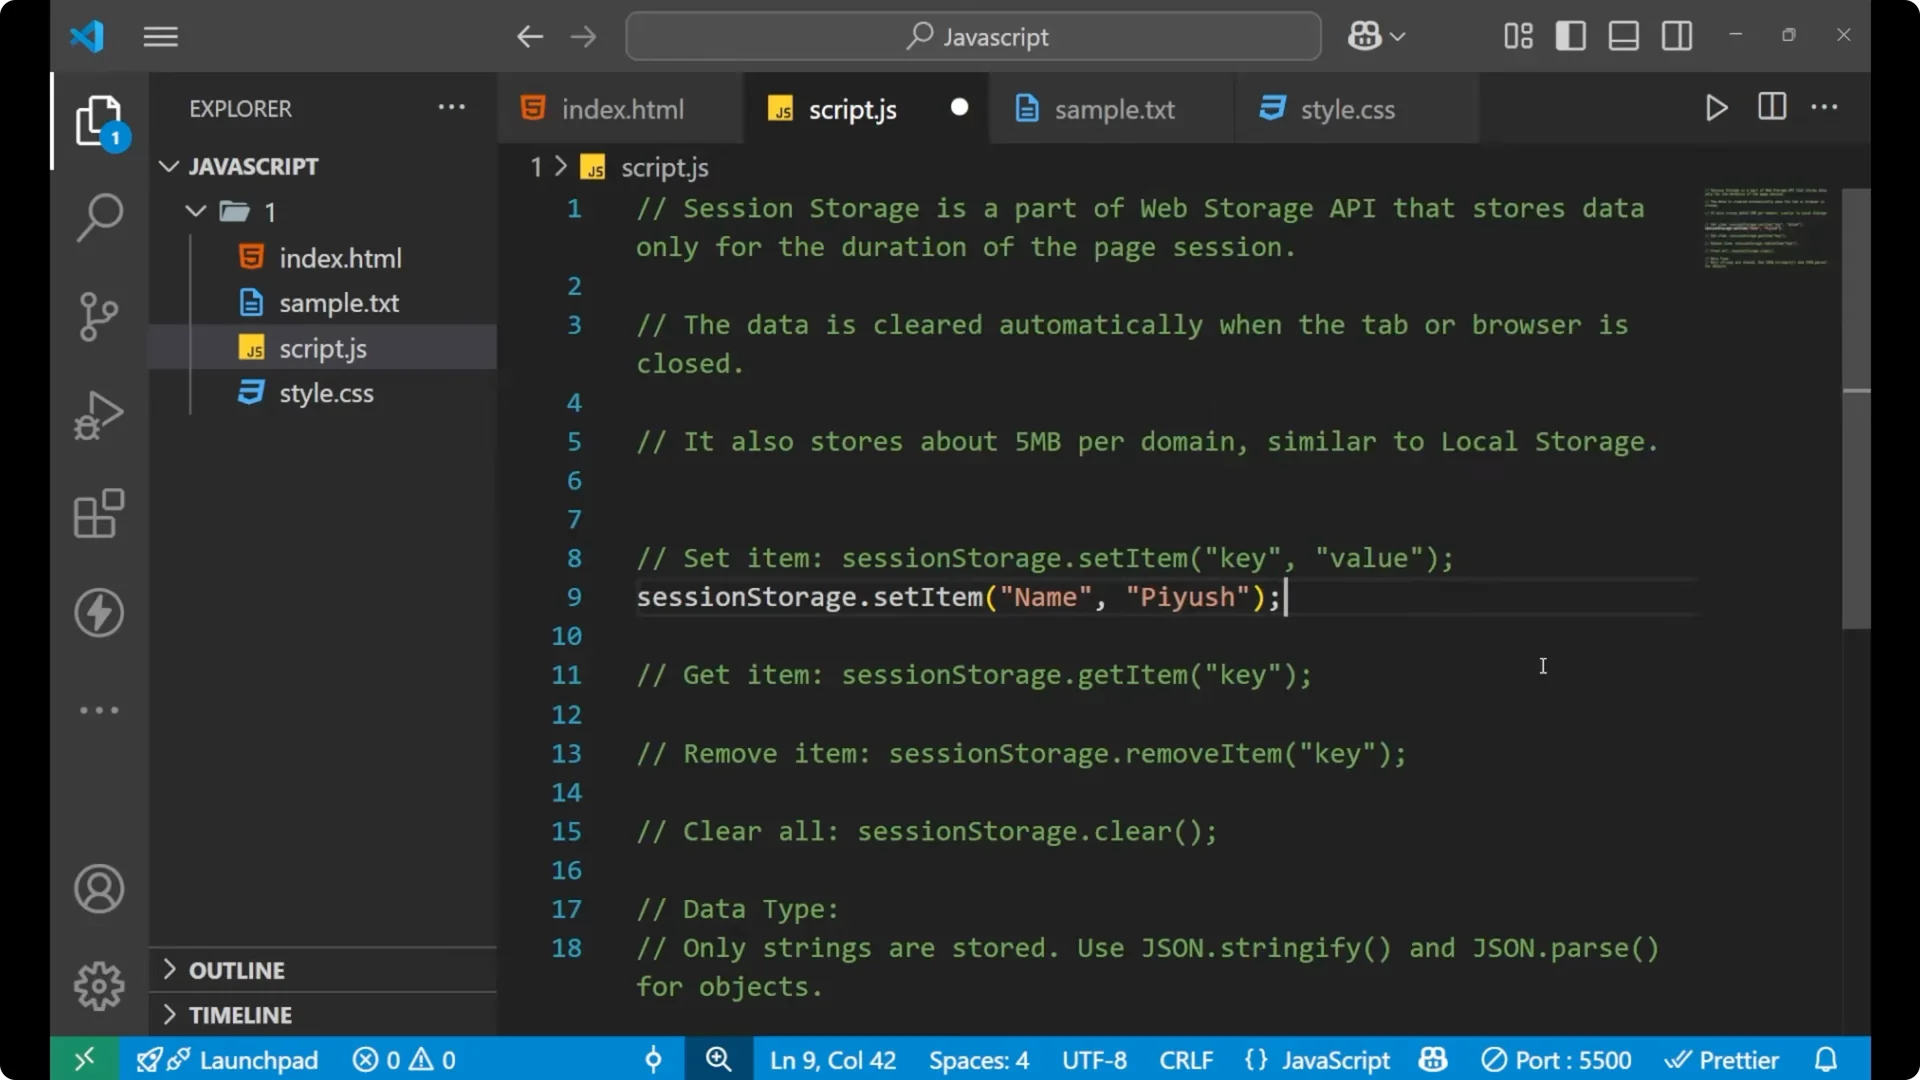This screenshot has height=1080, width=1920.
Task: Click the Prettier status bar item
Action: [x=1723, y=1059]
